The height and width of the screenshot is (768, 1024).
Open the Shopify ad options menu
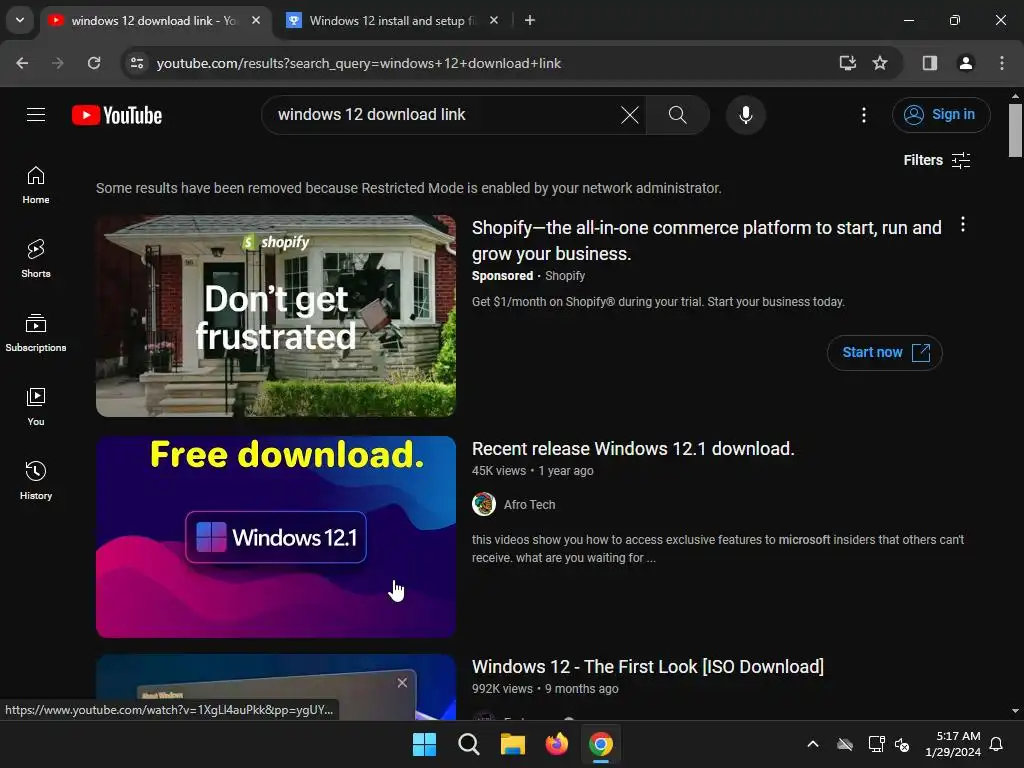[963, 225]
